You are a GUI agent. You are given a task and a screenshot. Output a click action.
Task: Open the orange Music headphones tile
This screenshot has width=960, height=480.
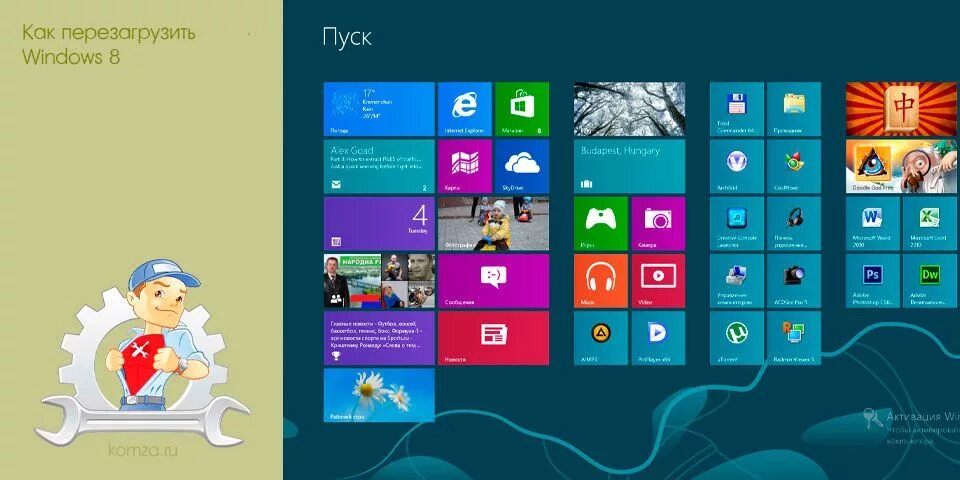click(601, 281)
